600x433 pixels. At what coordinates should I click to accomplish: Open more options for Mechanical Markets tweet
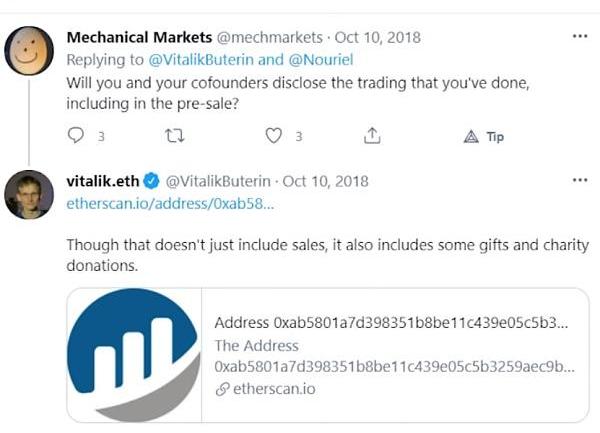click(x=579, y=37)
